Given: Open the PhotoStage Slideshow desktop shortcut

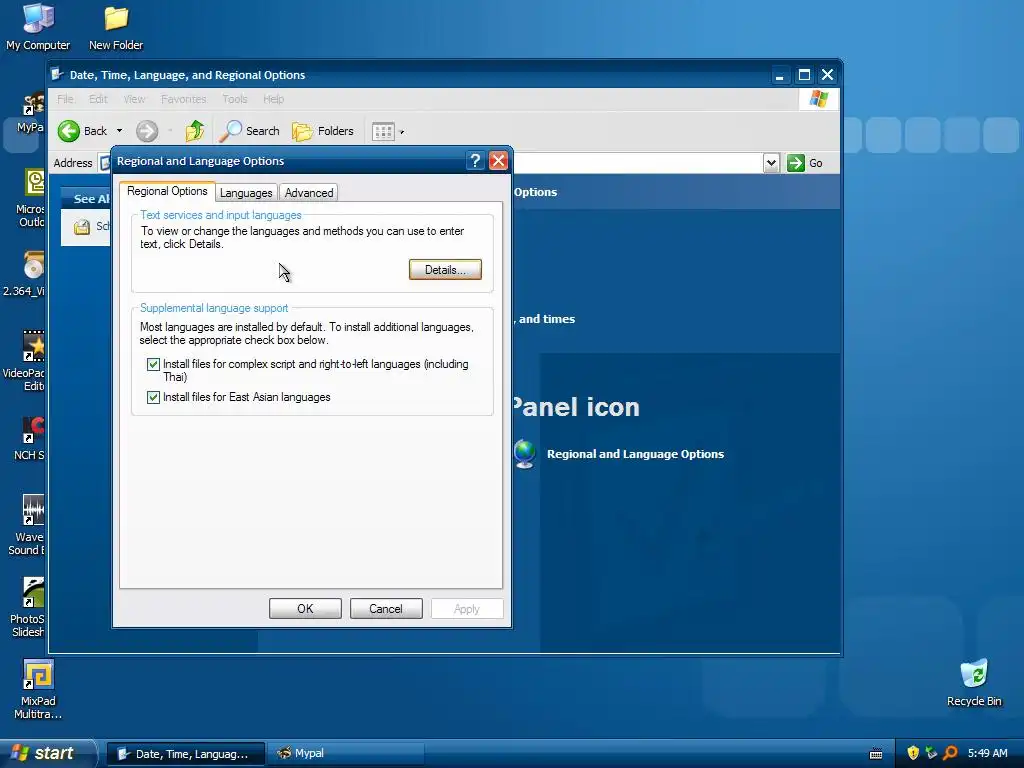Looking at the screenshot, I should click(x=29, y=607).
